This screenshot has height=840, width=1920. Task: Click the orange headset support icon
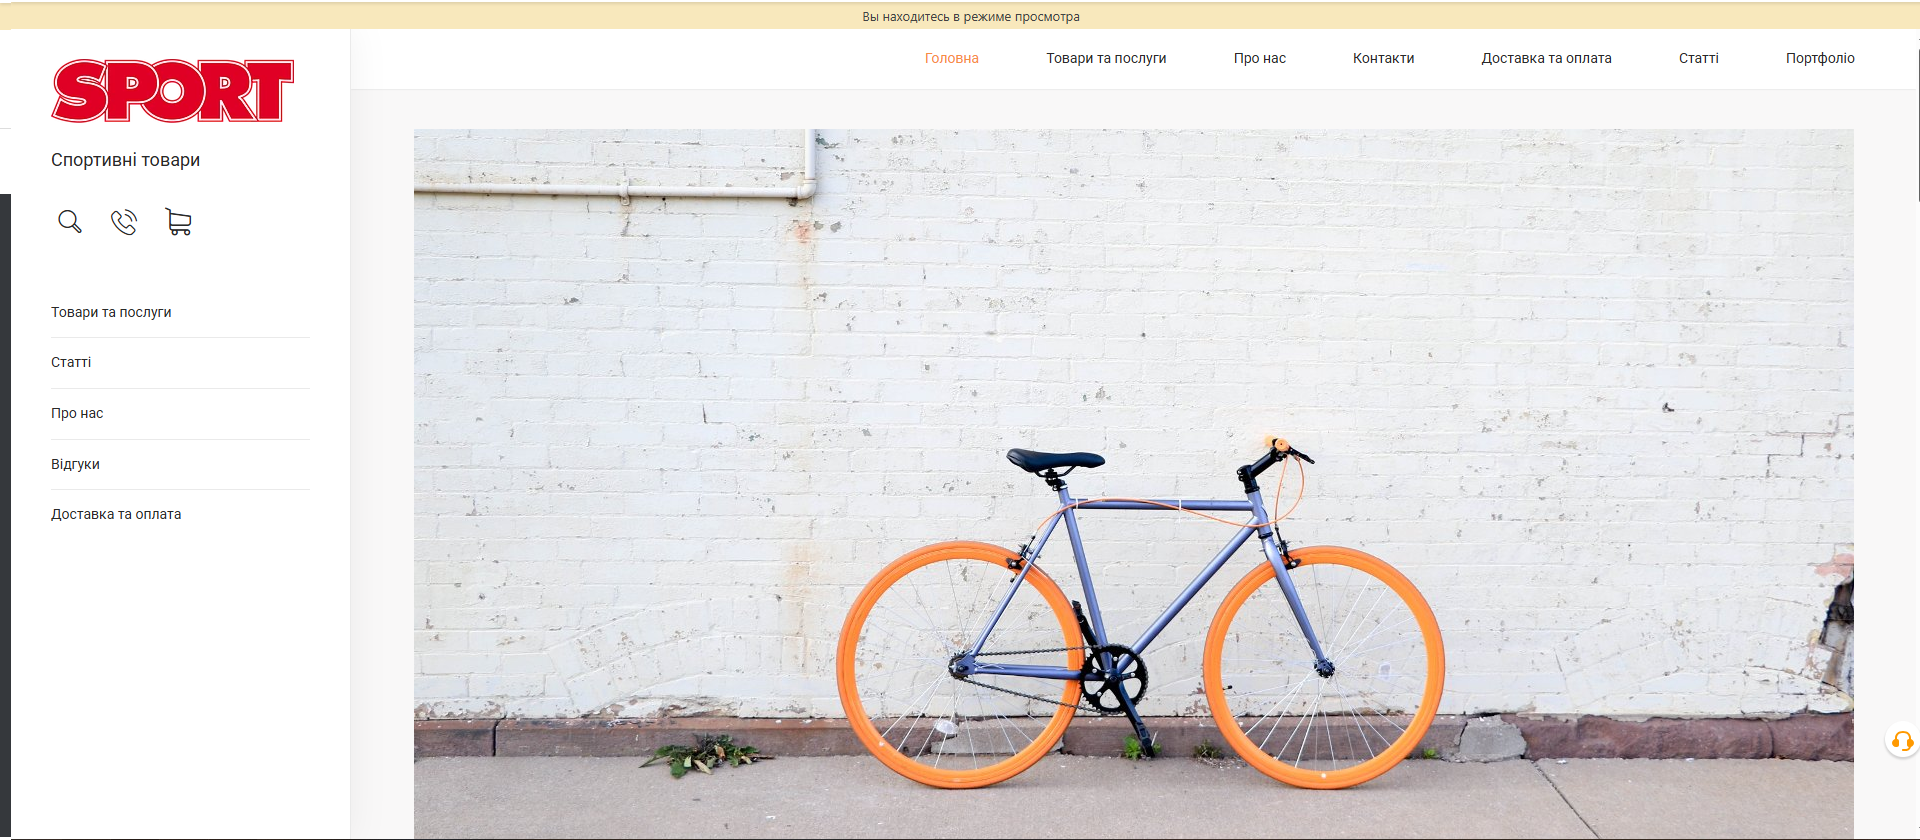tap(1901, 741)
